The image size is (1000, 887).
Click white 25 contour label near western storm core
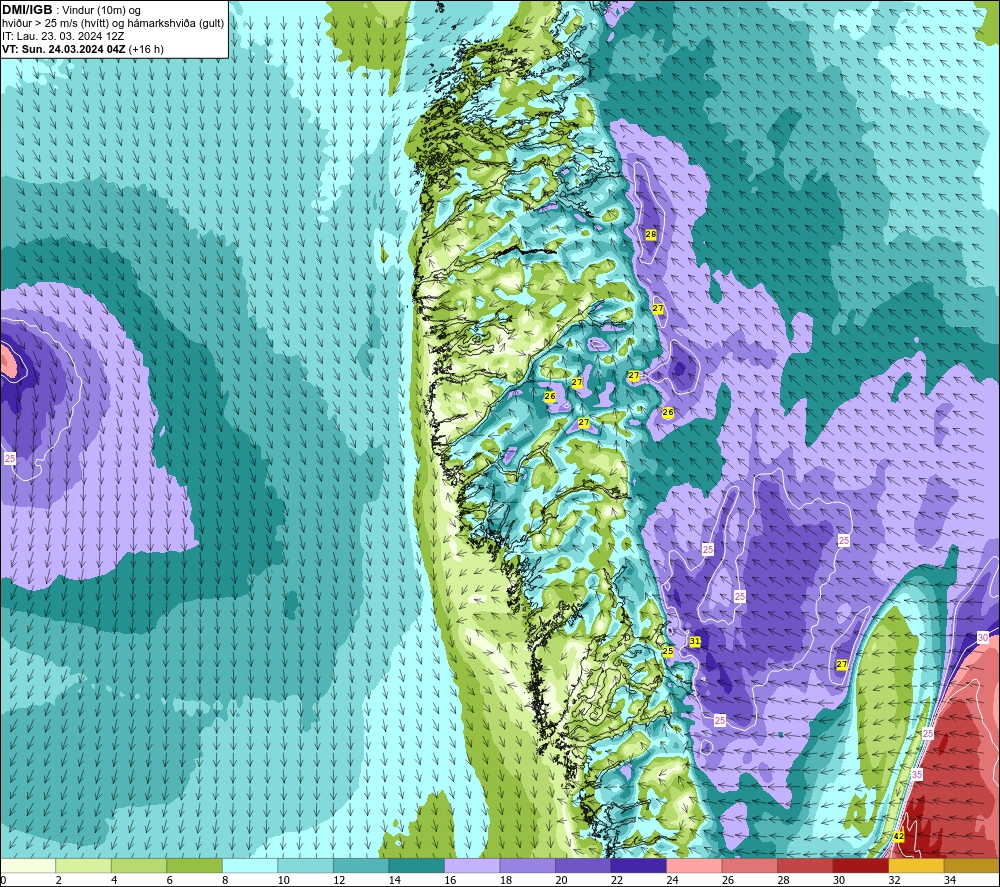tap(10, 458)
